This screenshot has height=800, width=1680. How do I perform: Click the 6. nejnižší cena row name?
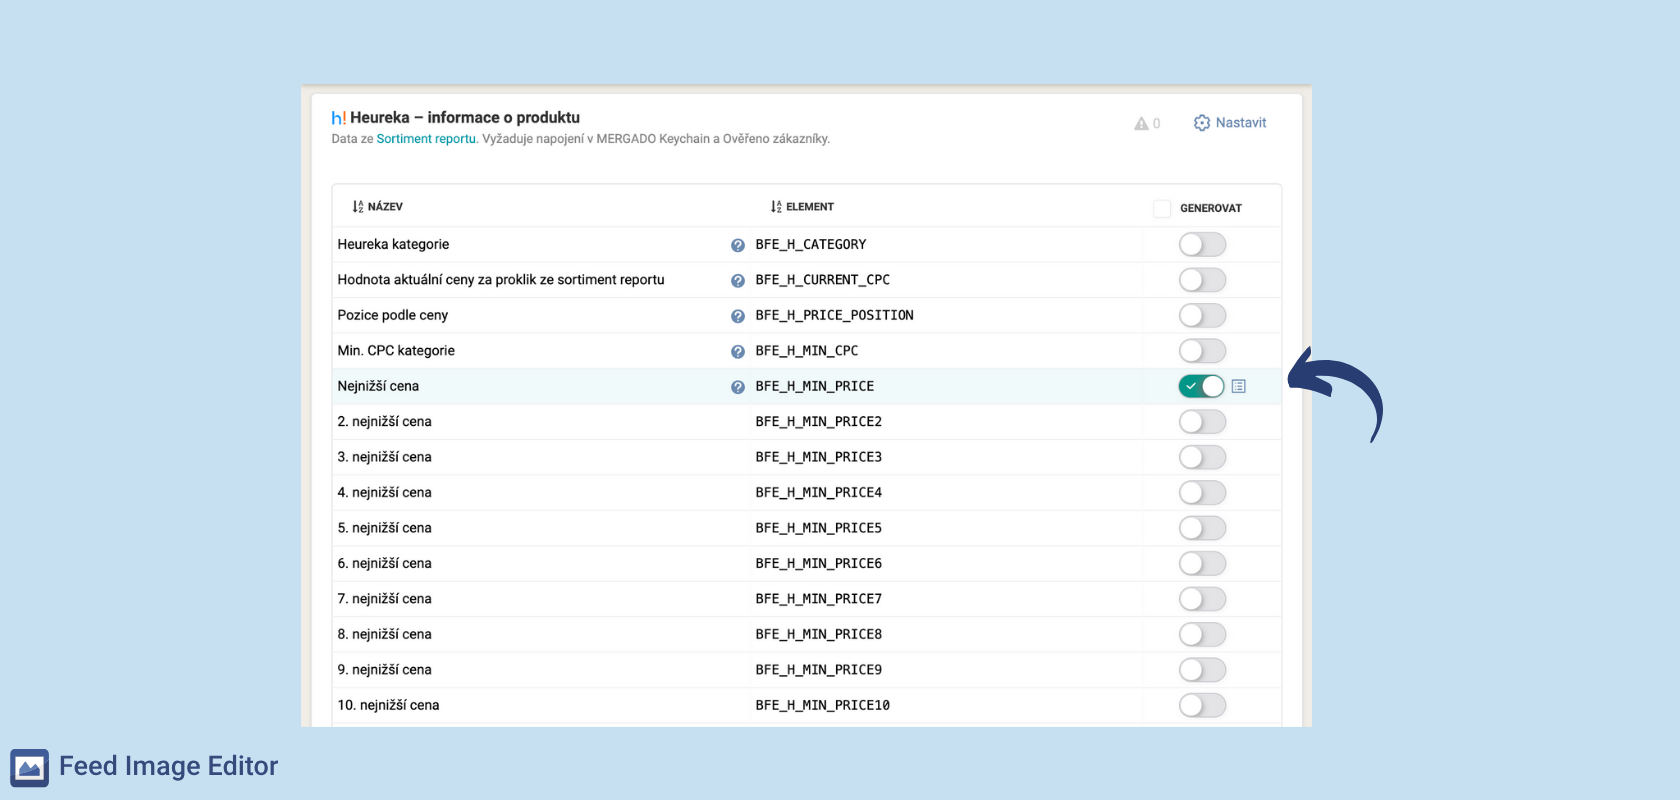pyautogui.click(x=385, y=564)
